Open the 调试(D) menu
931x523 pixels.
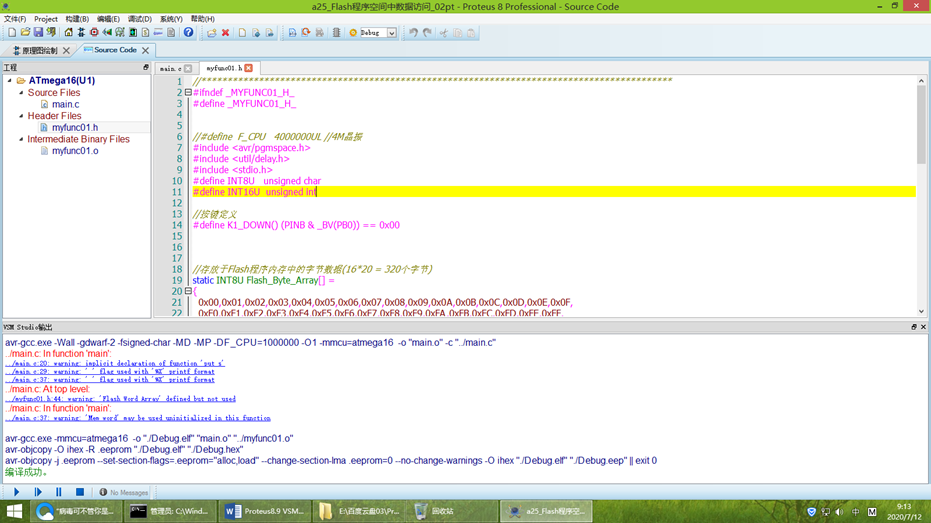point(140,19)
